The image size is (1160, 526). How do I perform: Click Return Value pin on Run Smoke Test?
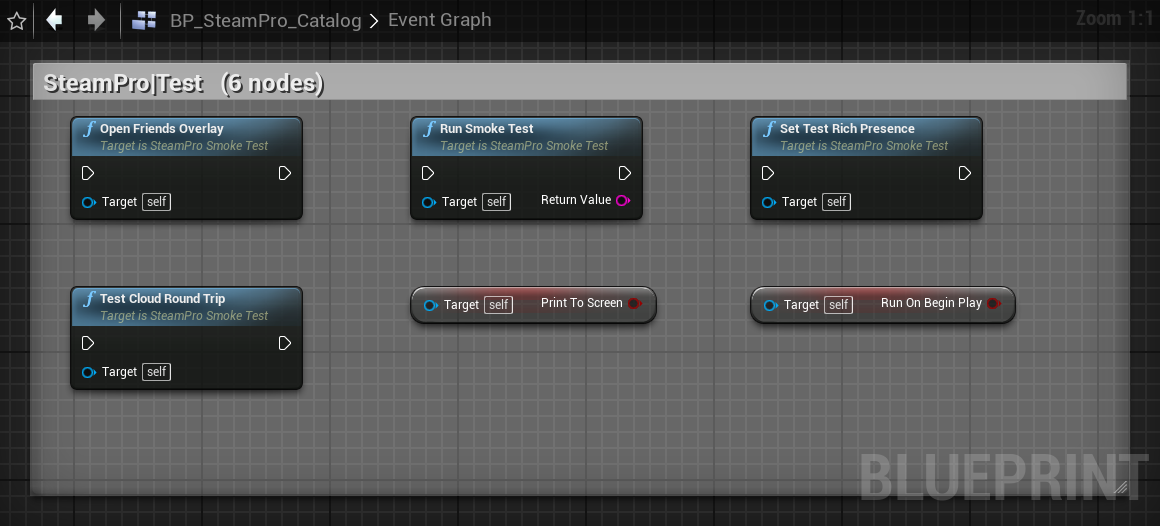[x=623, y=200]
